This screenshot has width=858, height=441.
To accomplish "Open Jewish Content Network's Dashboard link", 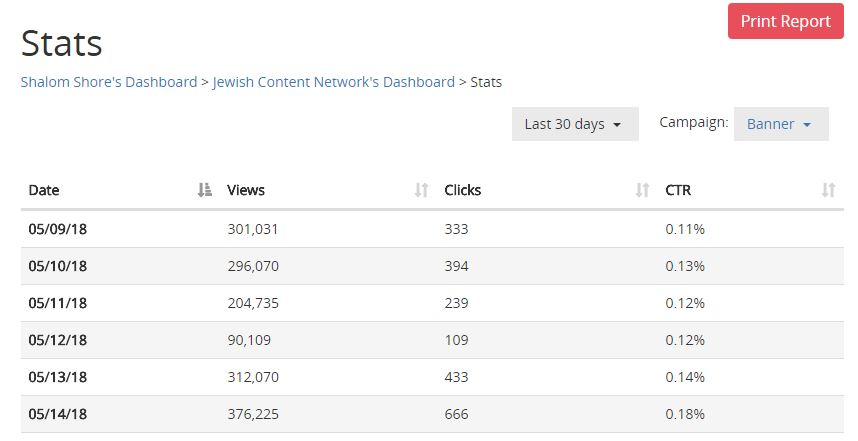I will pyautogui.click(x=334, y=82).
